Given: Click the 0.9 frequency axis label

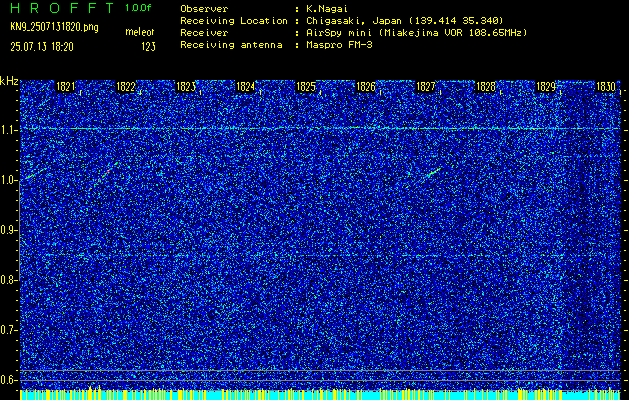Looking at the screenshot, I should pyautogui.click(x=8, y=230).
